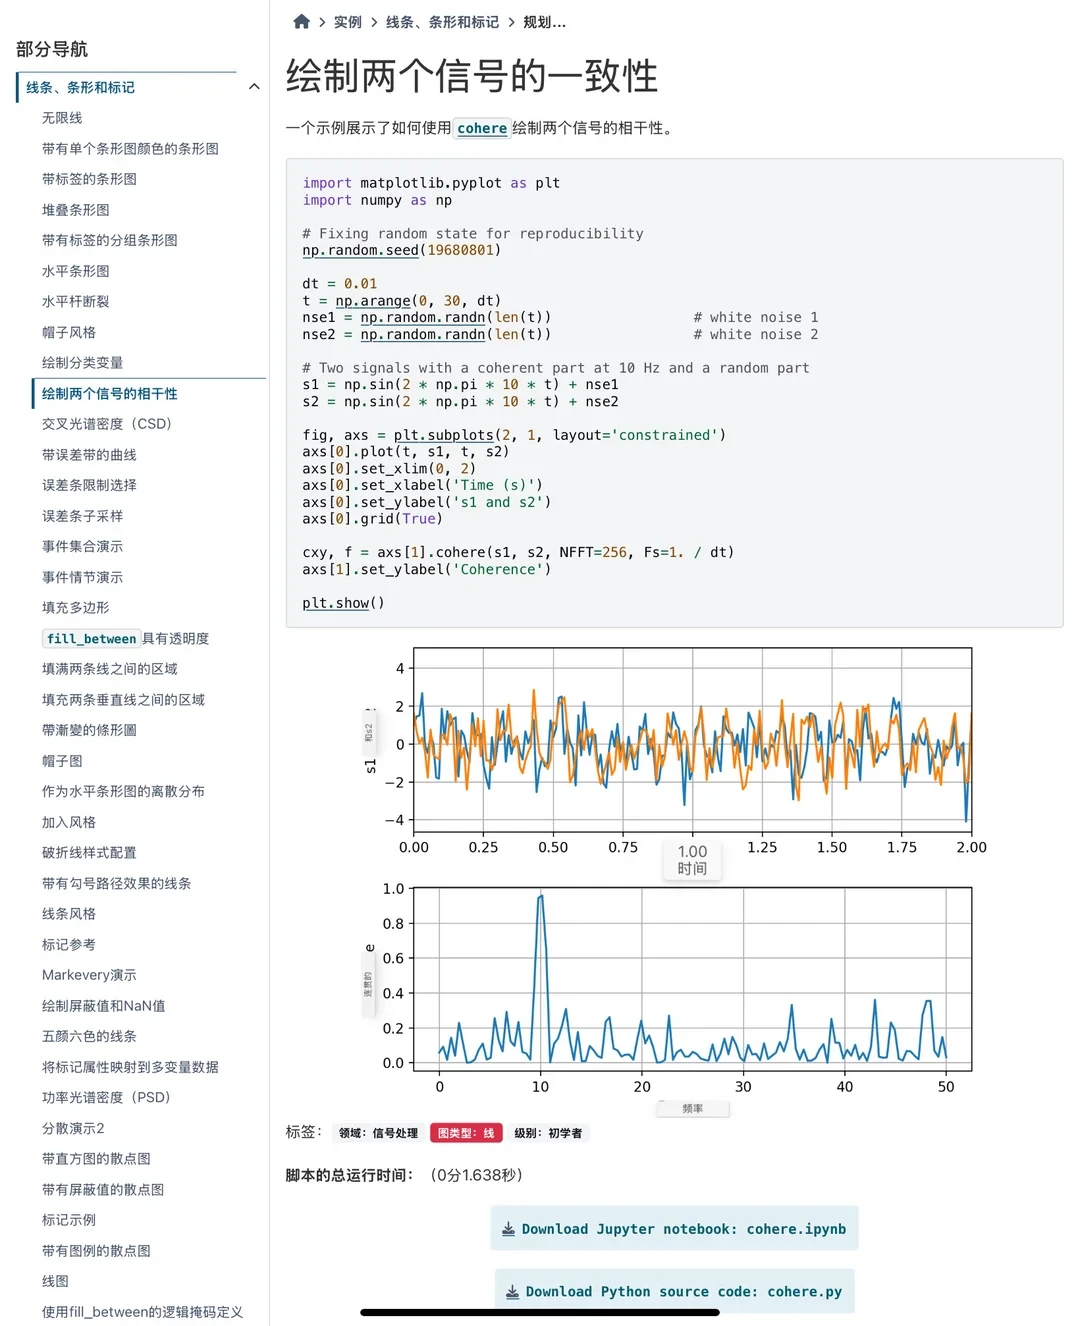Open 线条、条形和标记 in the breadcrumb
The width and height of the screenshot is (1080, 1326).
point(442,22)
